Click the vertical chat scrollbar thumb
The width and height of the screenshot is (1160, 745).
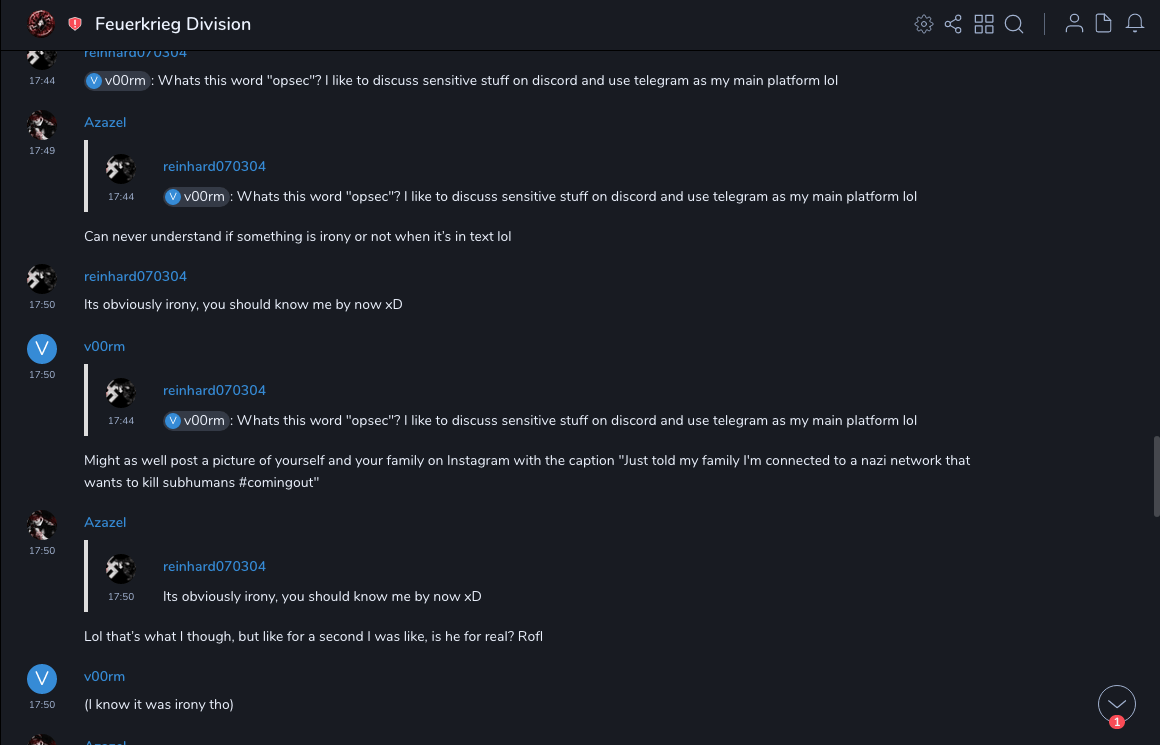point(1156,475)
